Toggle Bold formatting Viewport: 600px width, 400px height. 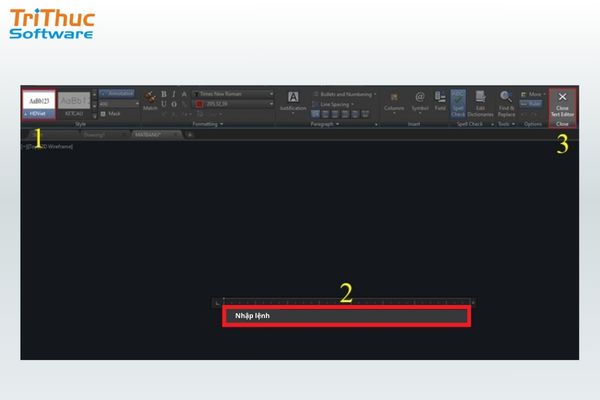[x=164, y=94]
